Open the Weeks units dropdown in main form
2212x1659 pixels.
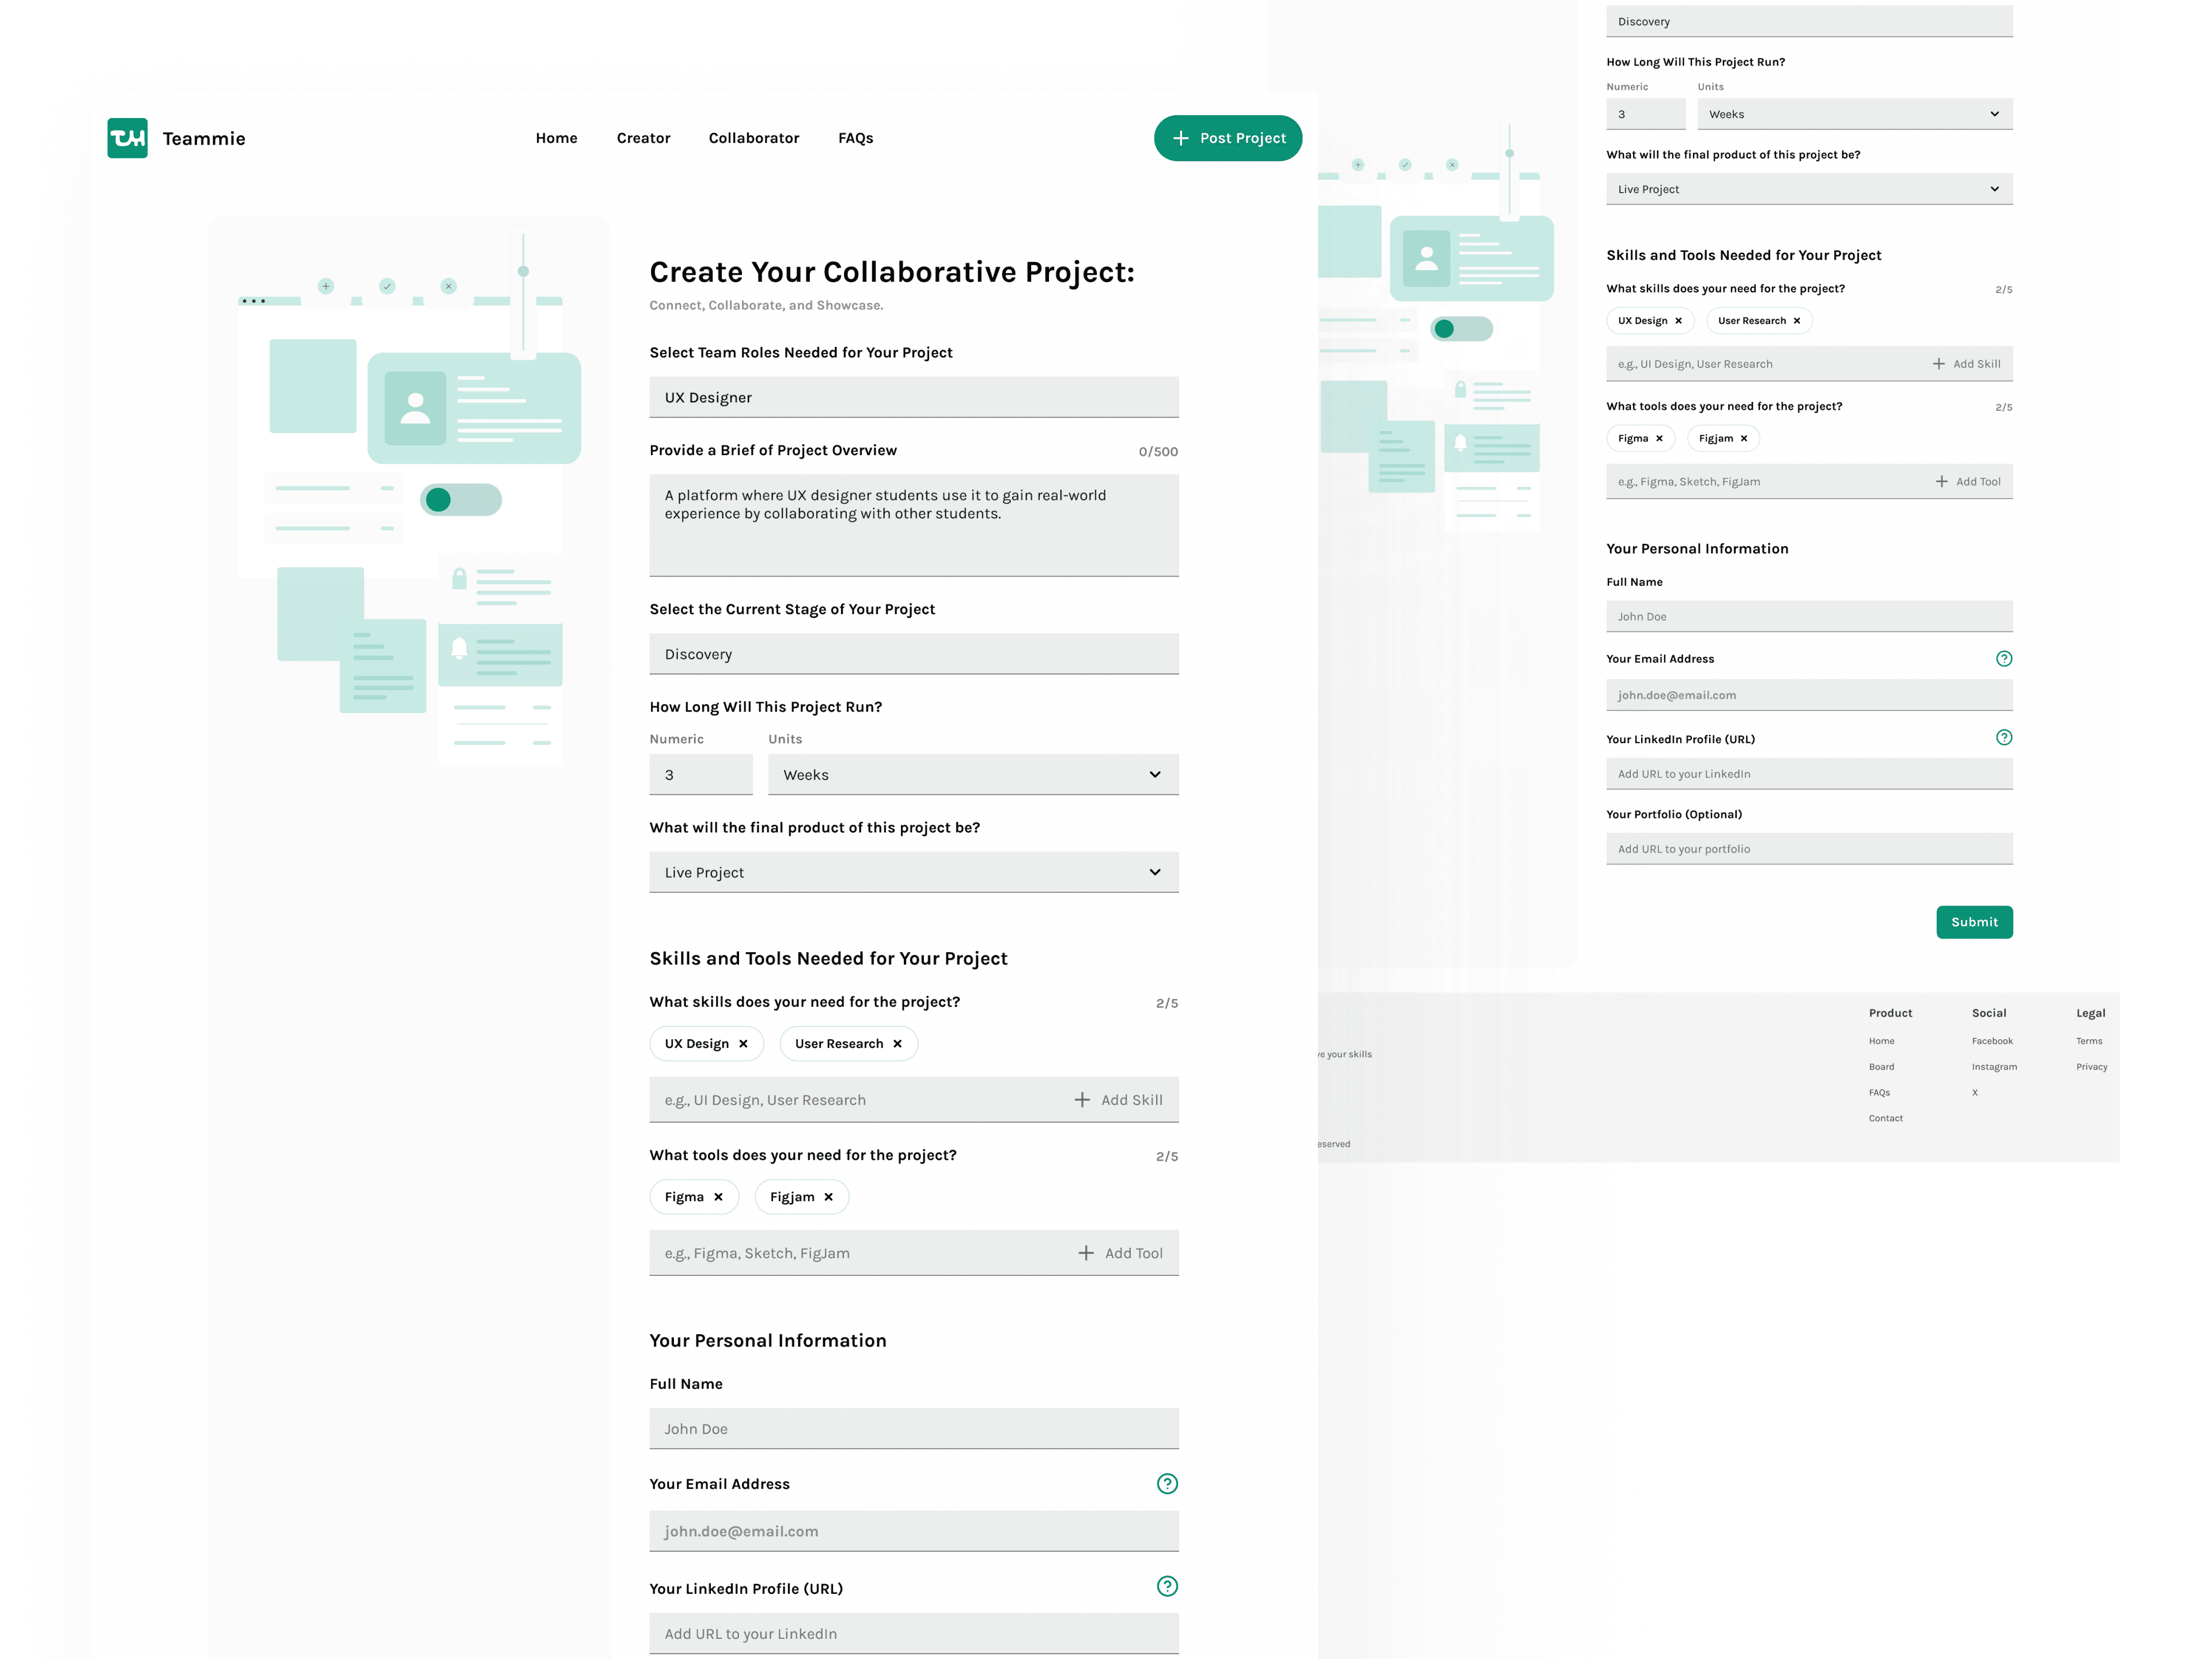973,775
